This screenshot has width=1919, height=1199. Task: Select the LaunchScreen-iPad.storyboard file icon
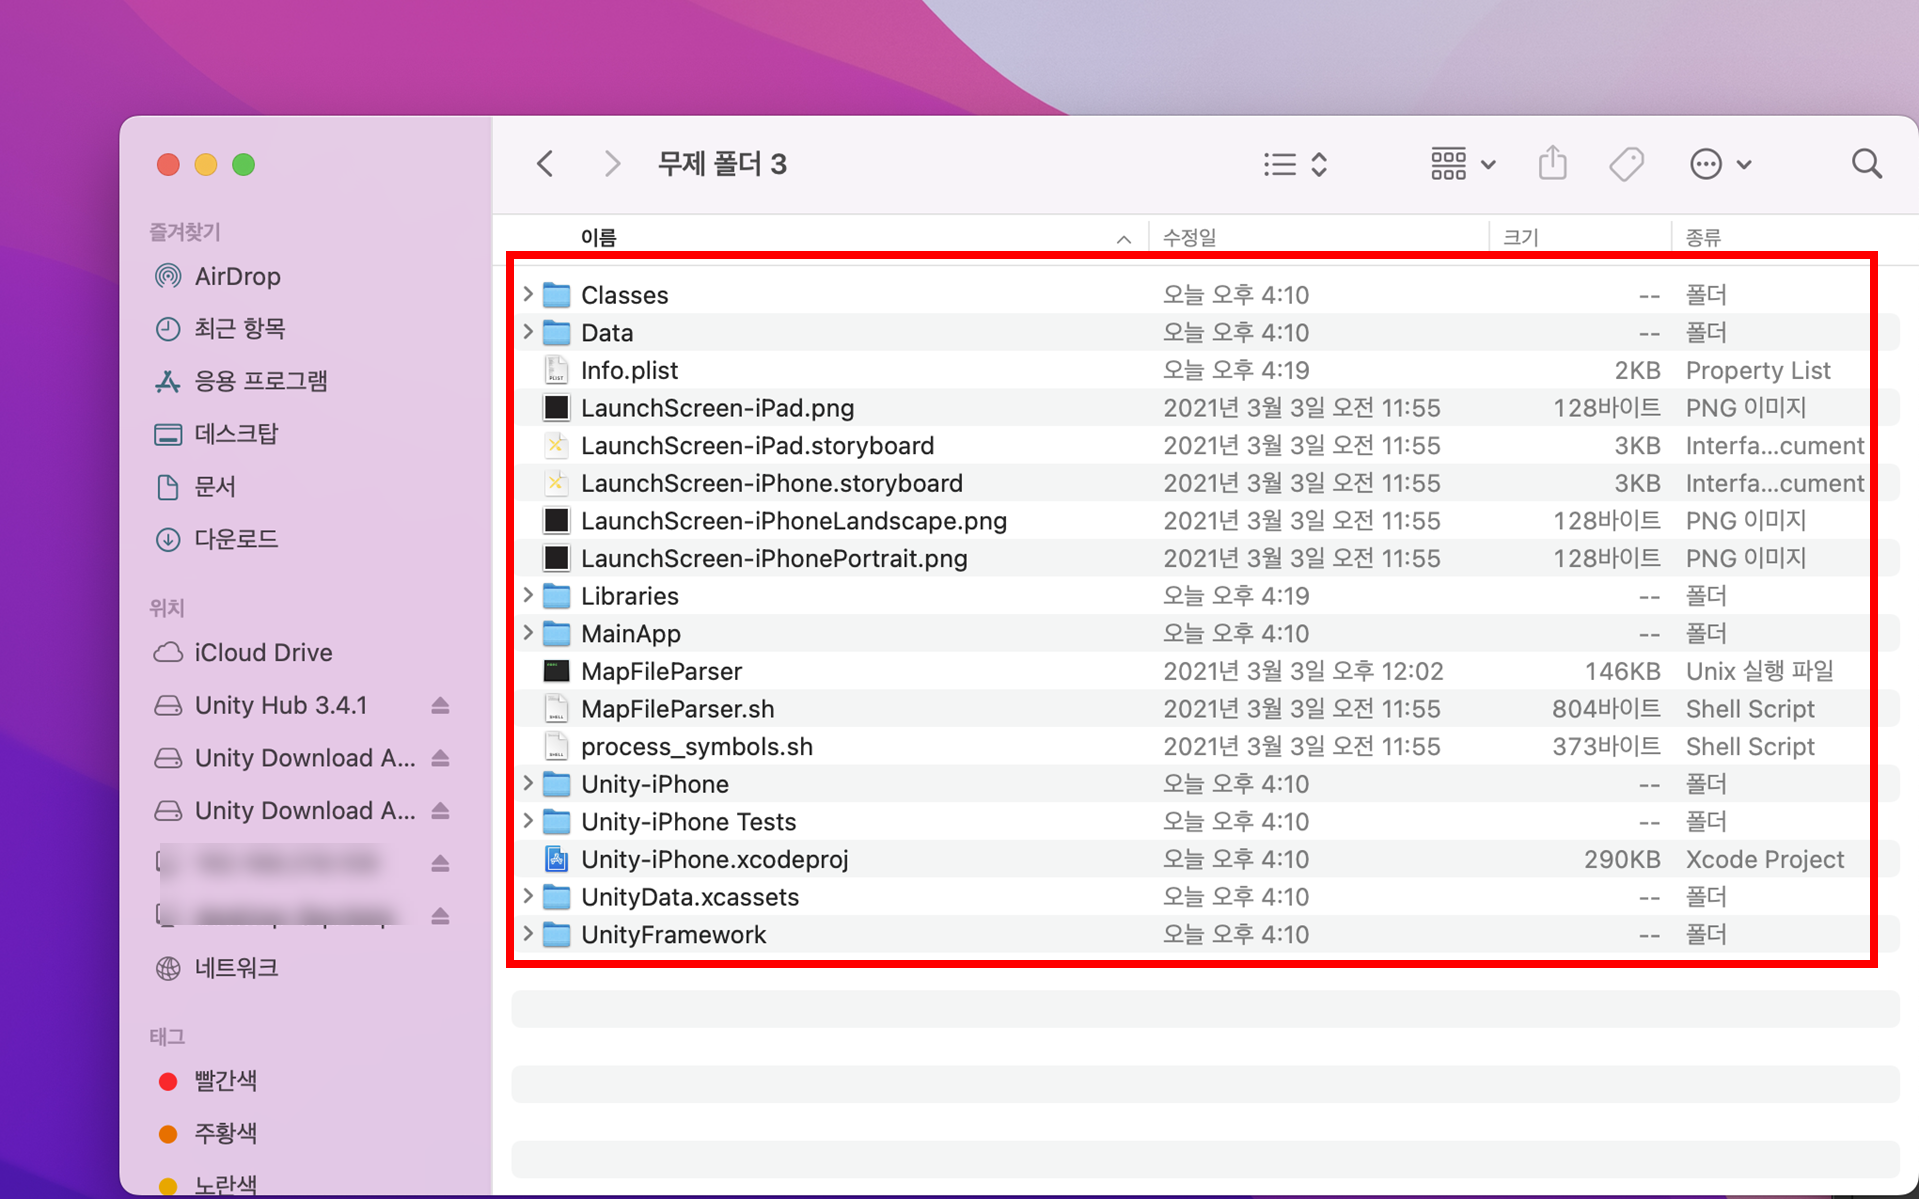556,445
